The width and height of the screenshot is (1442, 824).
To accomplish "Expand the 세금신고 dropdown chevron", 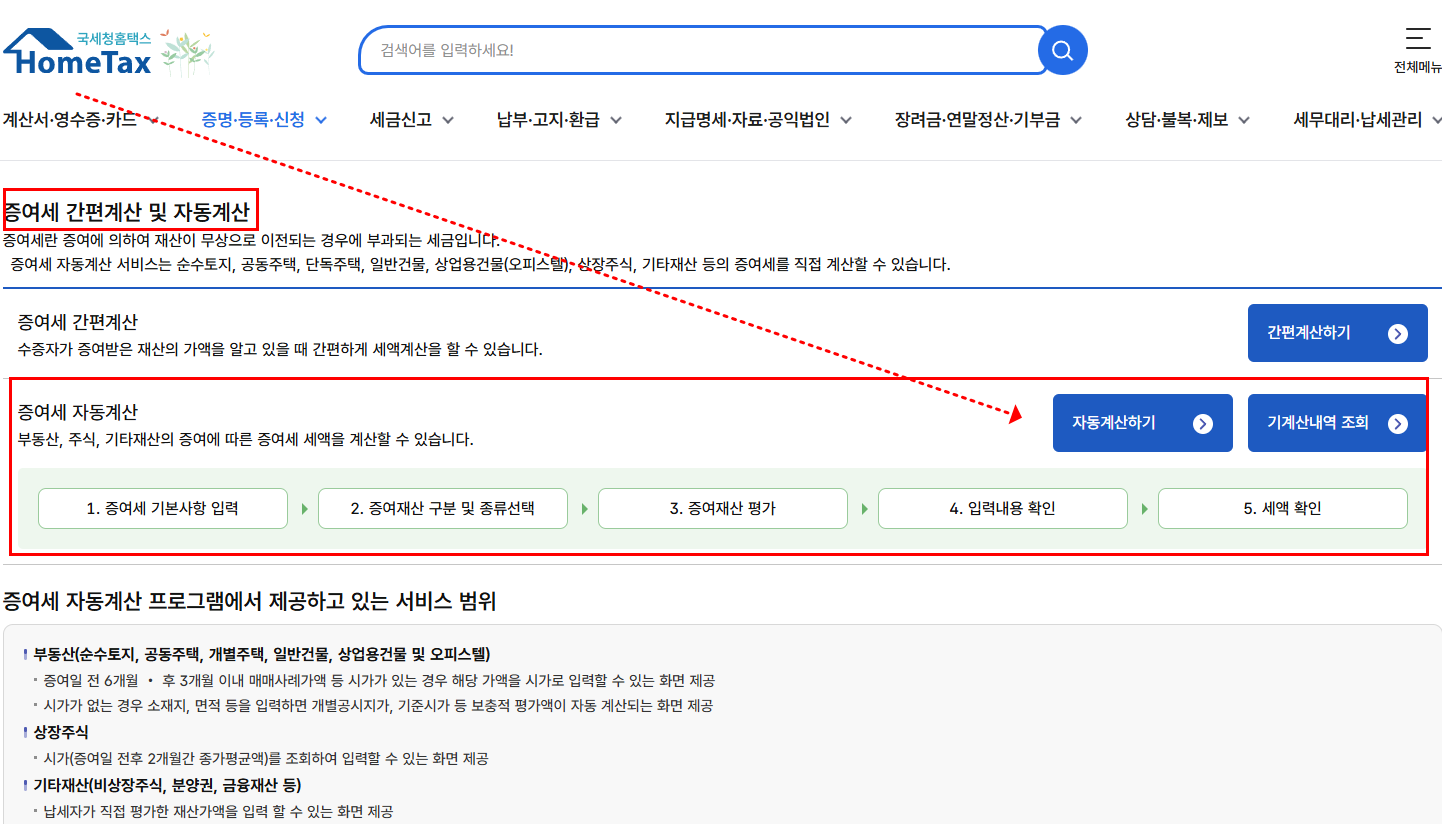I will (x=448, y=118).
